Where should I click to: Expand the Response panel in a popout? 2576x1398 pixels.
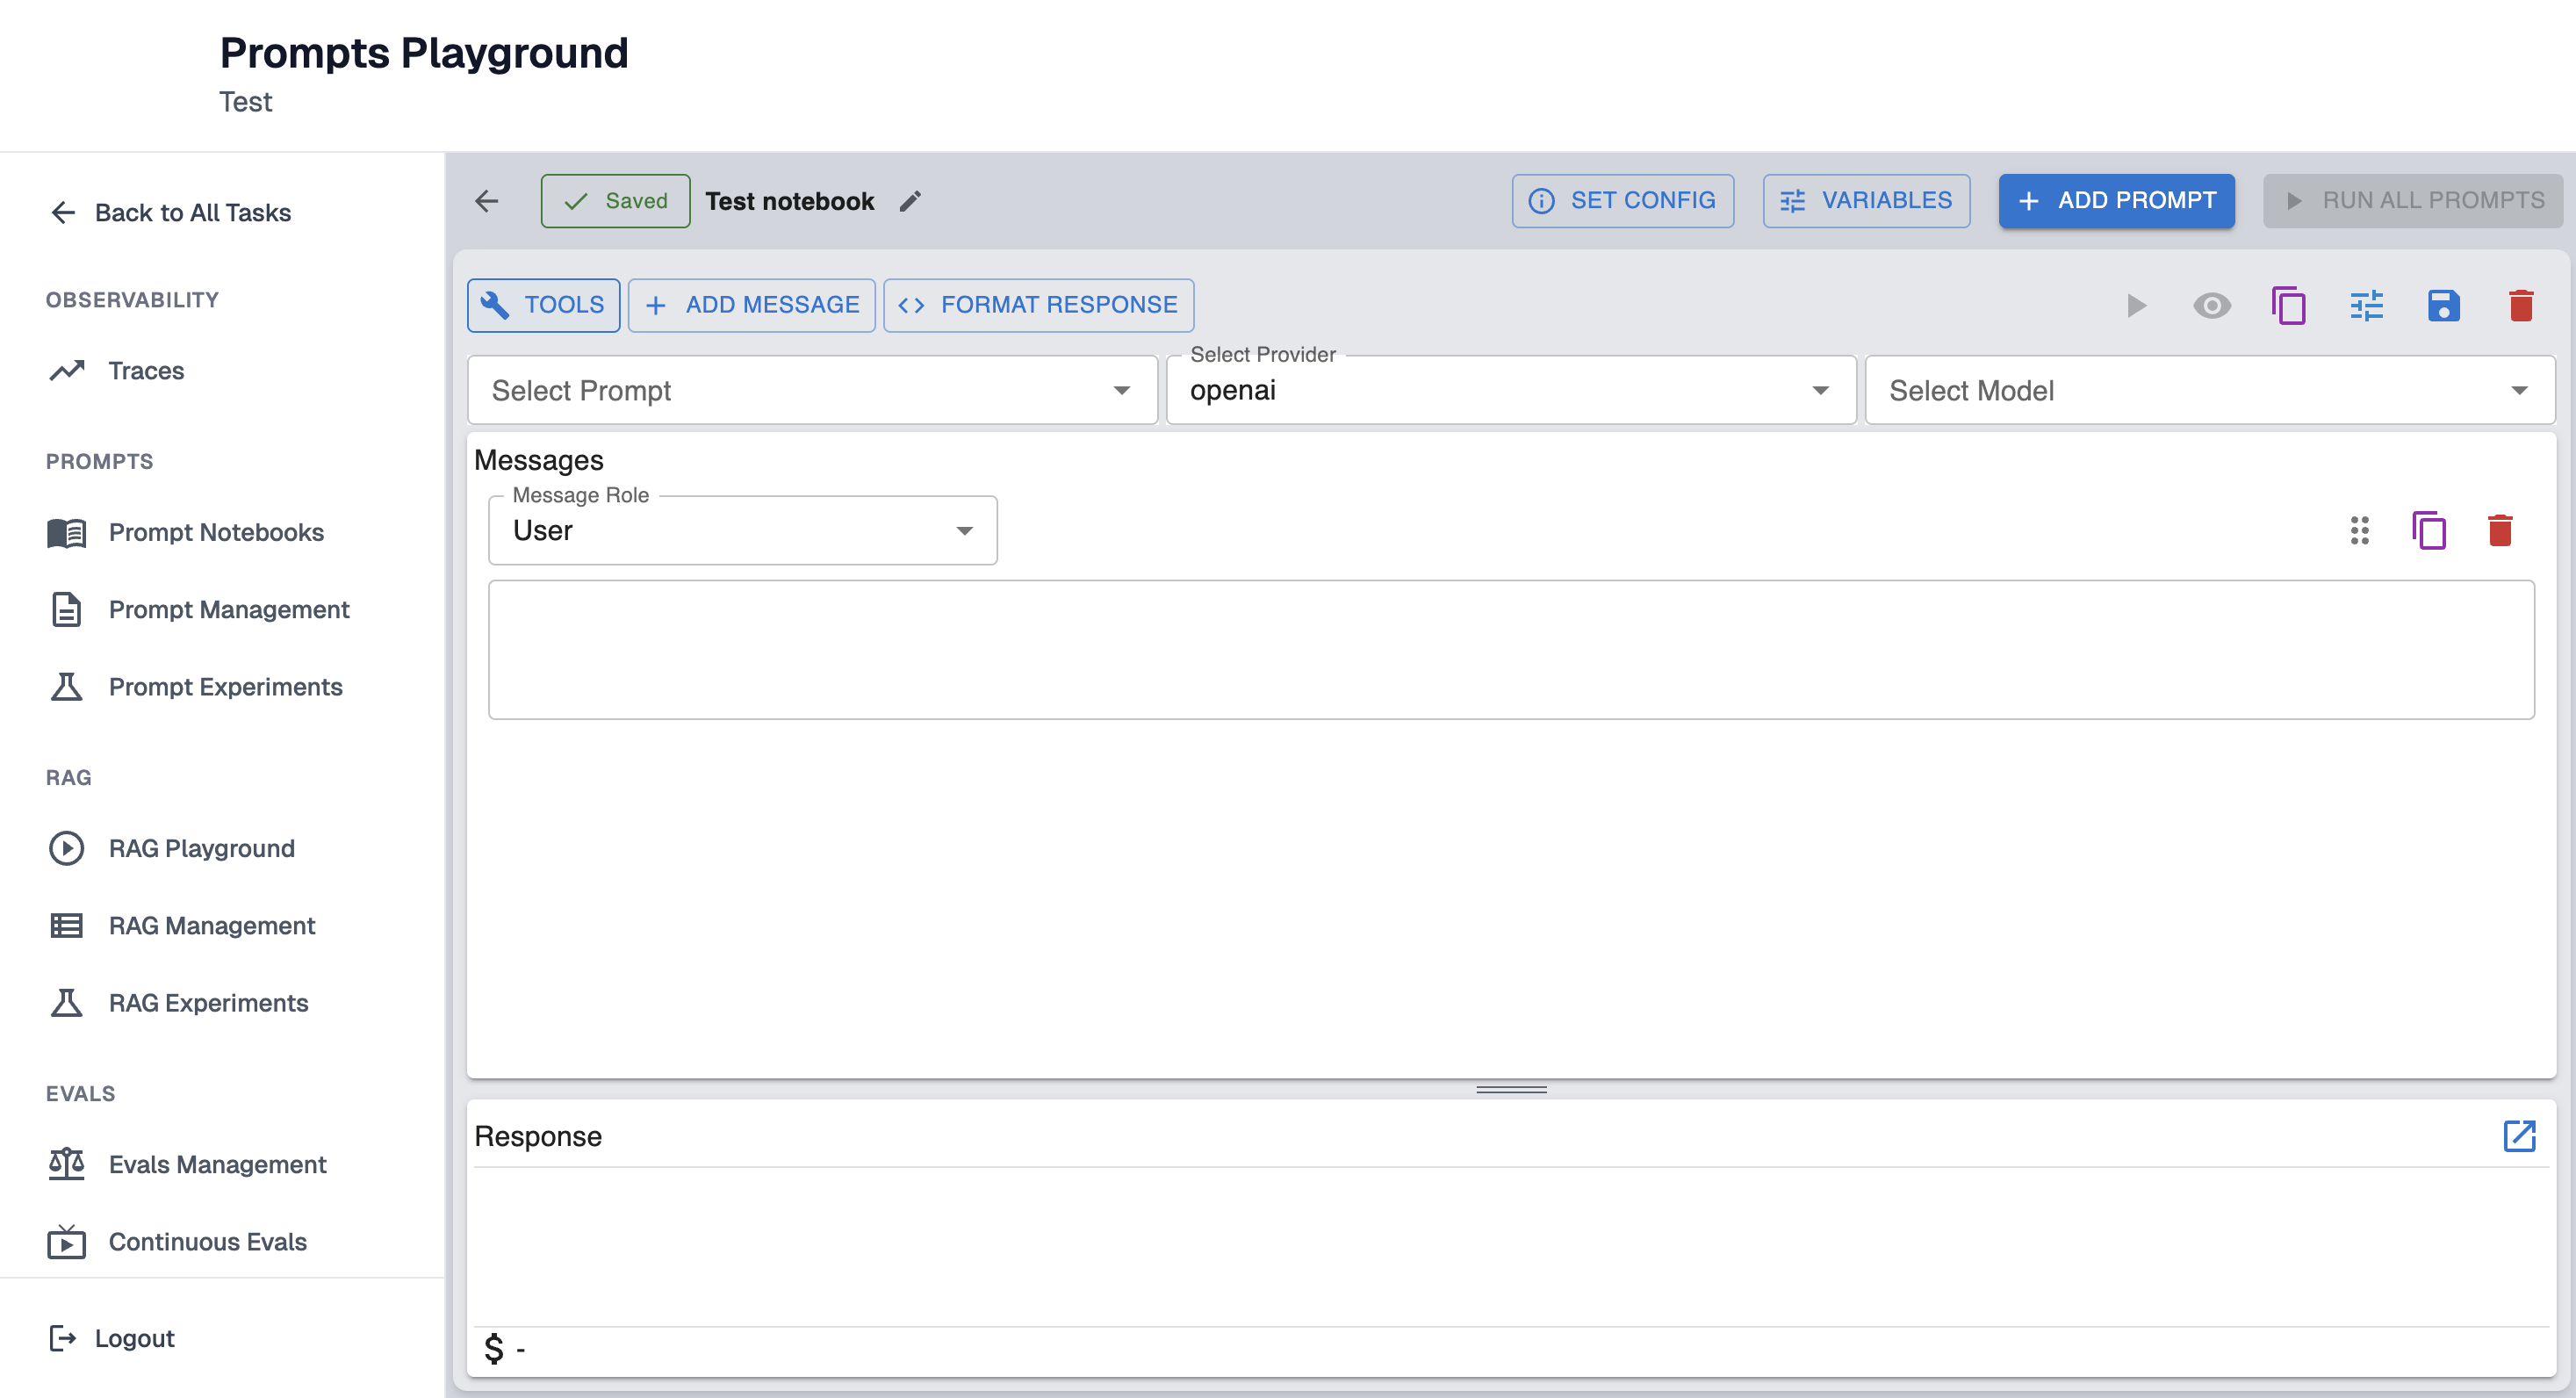click(x=2518, y=1136)
